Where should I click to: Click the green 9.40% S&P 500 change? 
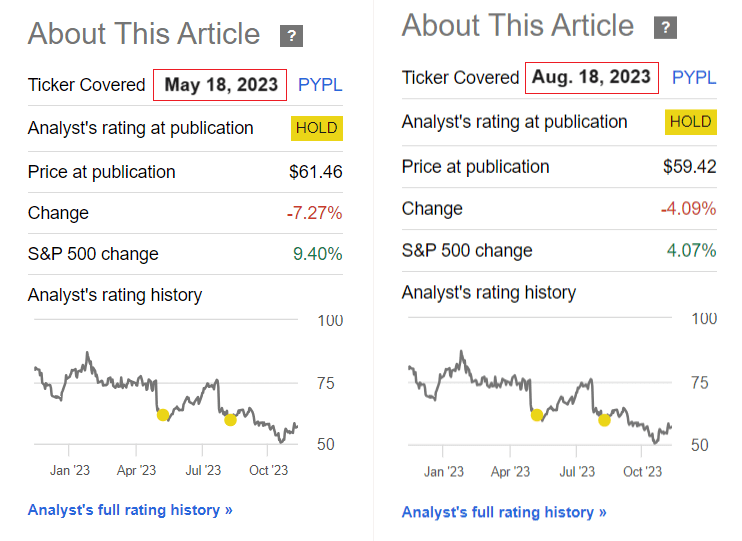click(317, 254)
